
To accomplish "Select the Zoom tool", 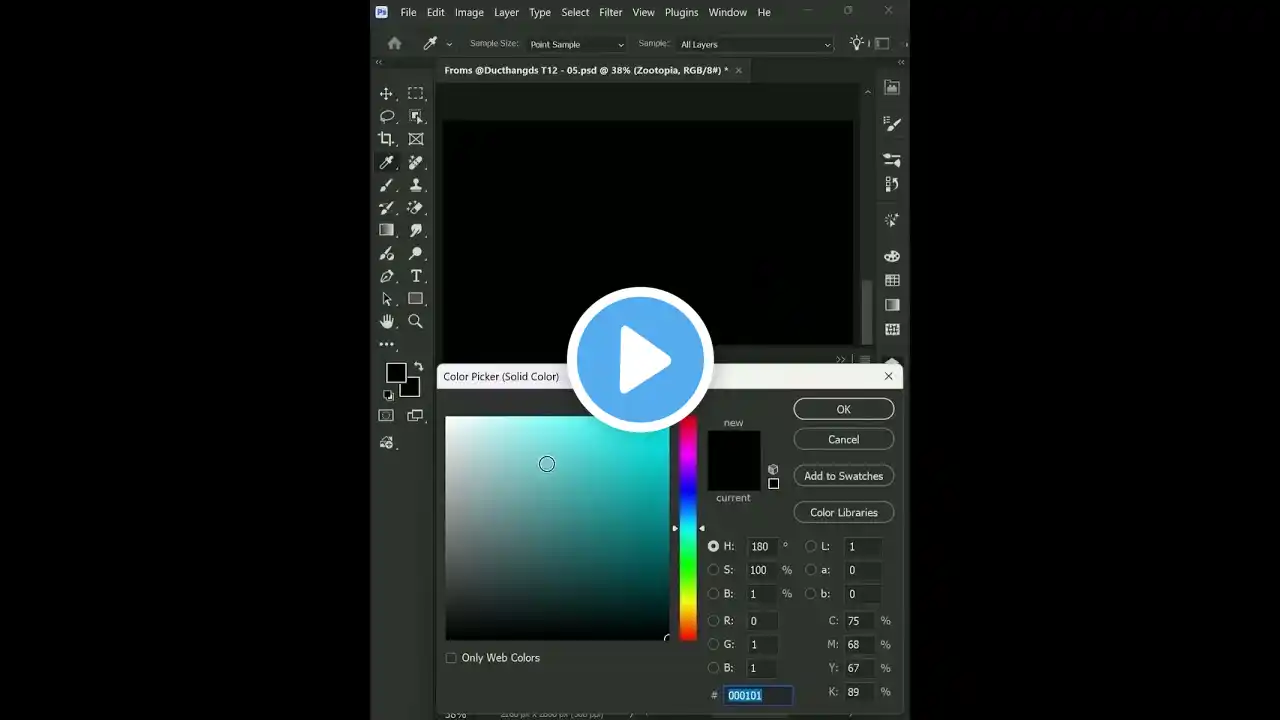I will [x=416, y=321].
